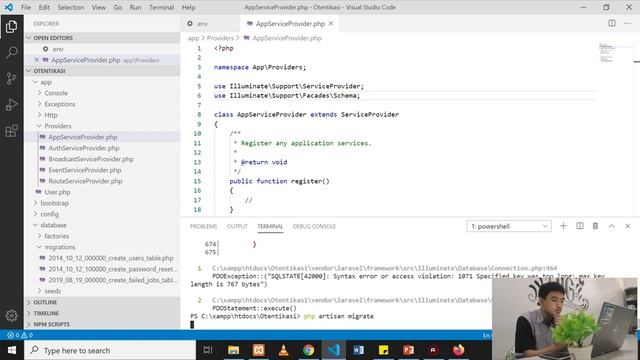Open the Explorer view in activity bar
Viewport: 640px width, 360px height.
click(11, 27)
